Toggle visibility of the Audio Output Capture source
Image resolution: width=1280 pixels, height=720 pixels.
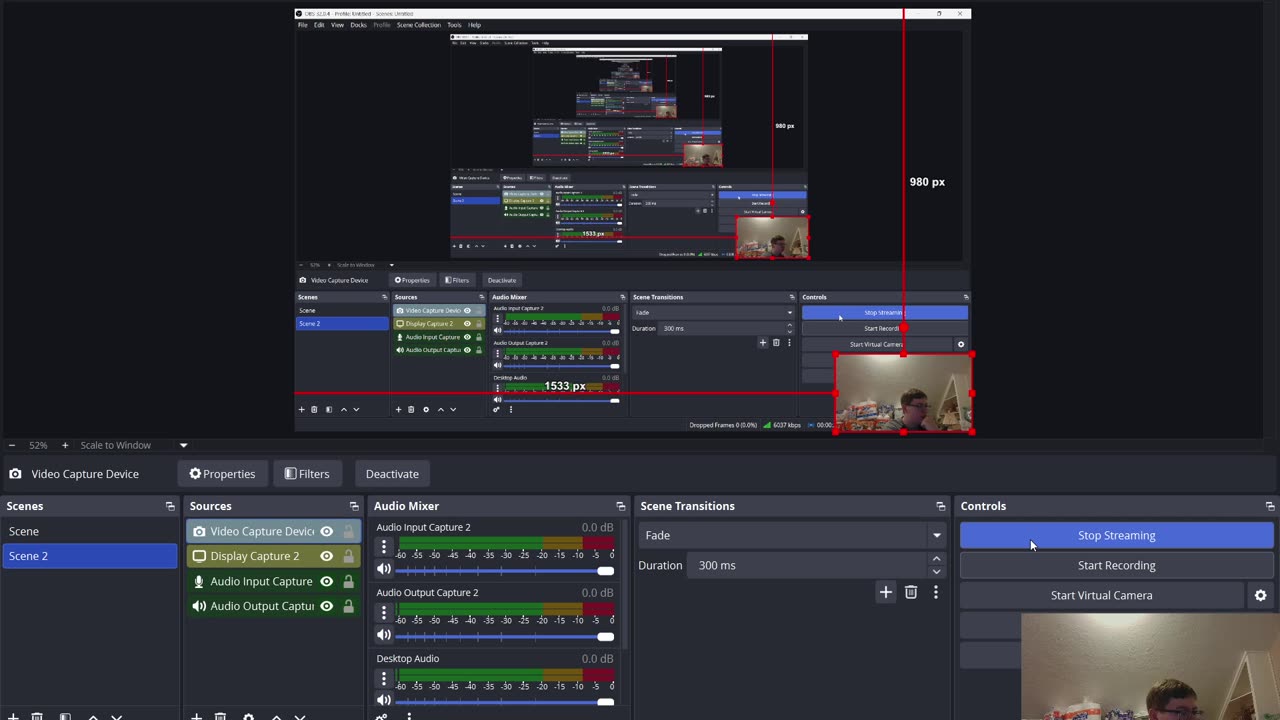tap(326, 606)
